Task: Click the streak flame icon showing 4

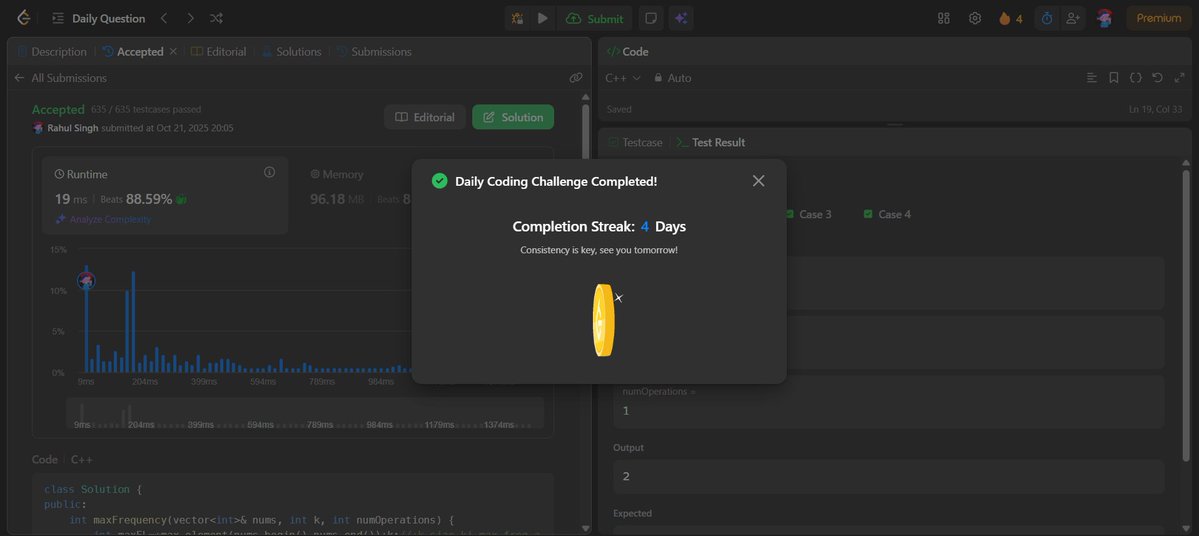Action: [1010, 18]
